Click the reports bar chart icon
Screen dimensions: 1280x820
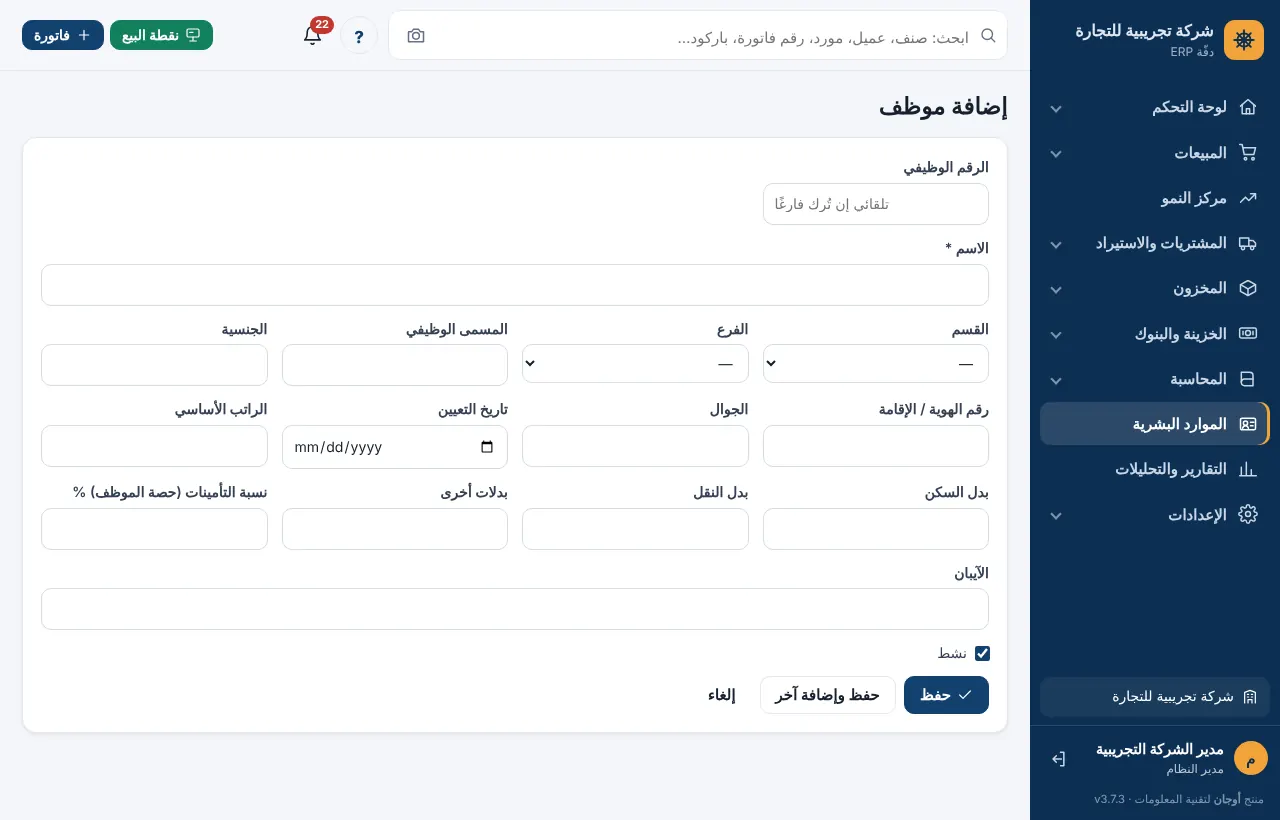tap(1248, 469)
